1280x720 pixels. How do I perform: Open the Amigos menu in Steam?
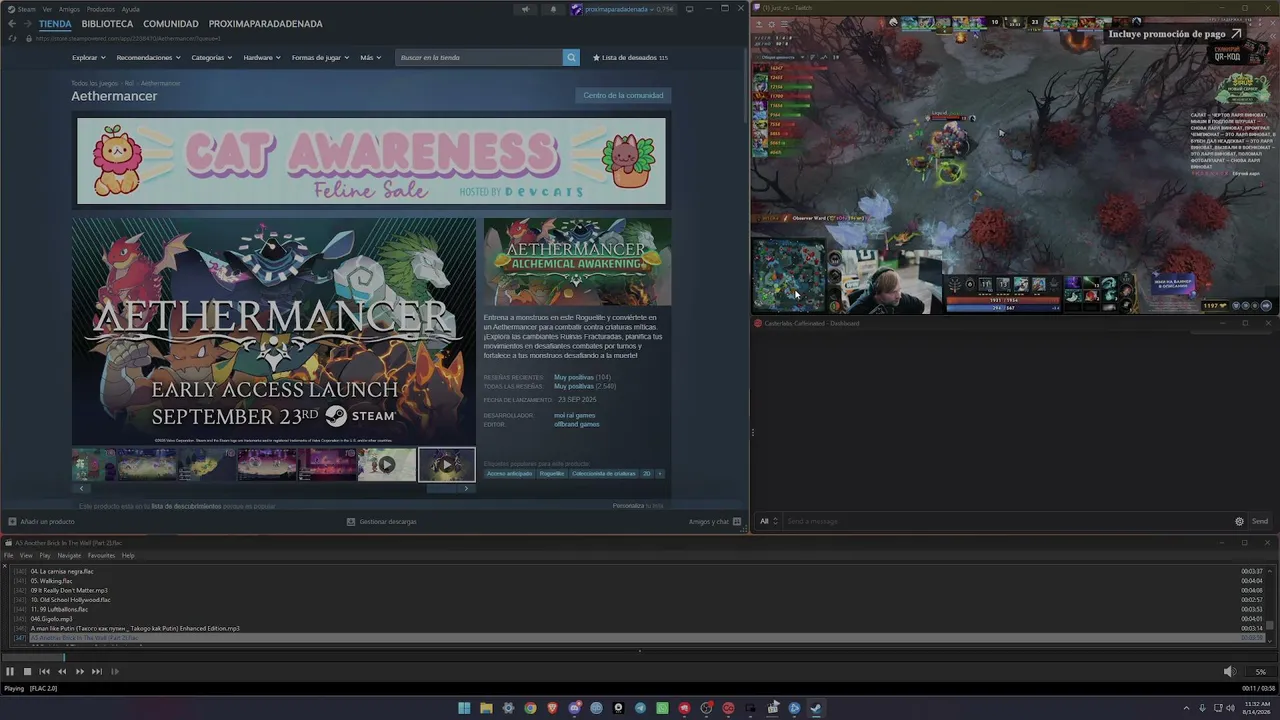69,9
